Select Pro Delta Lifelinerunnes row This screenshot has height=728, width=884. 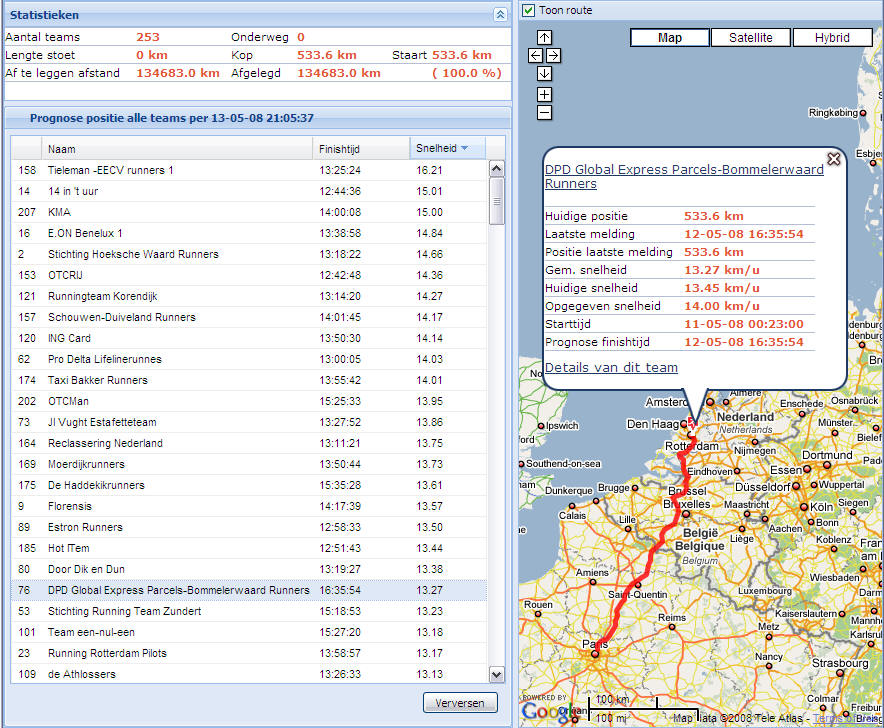(249, 359)
